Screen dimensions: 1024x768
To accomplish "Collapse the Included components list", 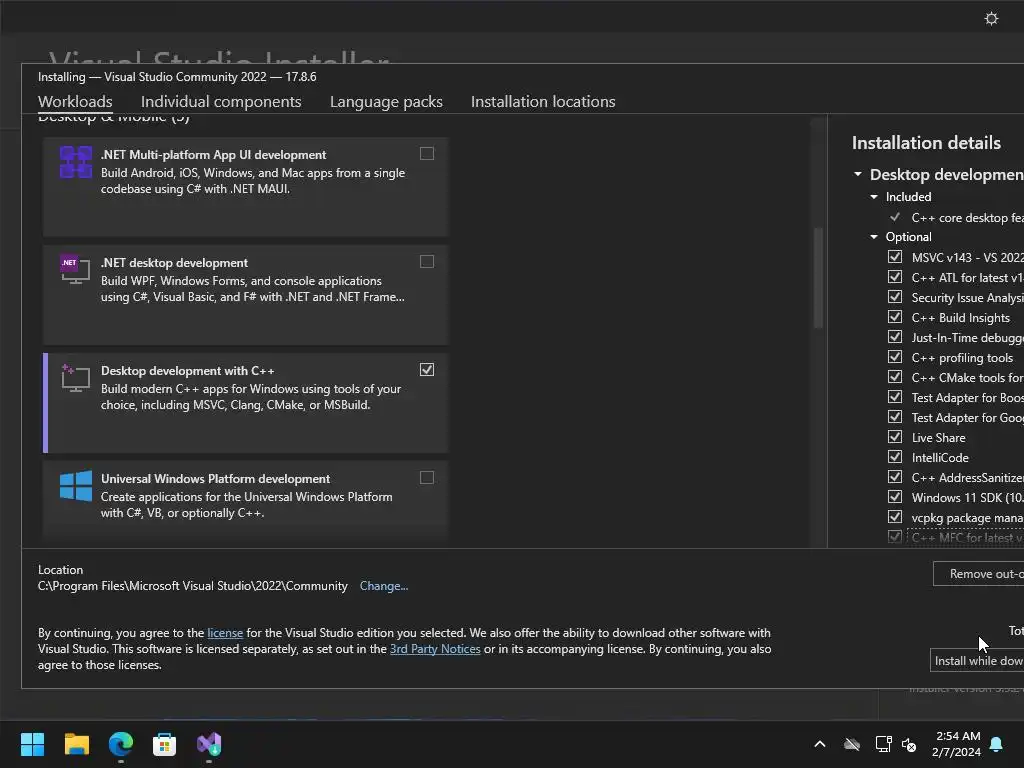I will (874, 197).
